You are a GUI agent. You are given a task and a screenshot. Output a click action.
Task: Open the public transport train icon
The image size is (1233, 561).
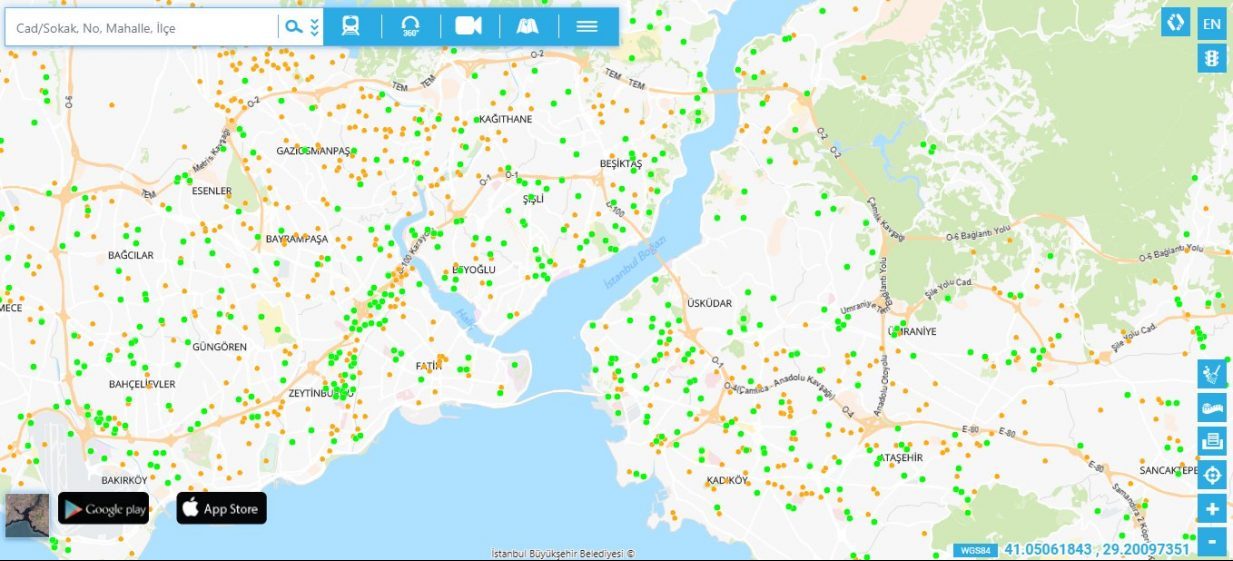350,26
